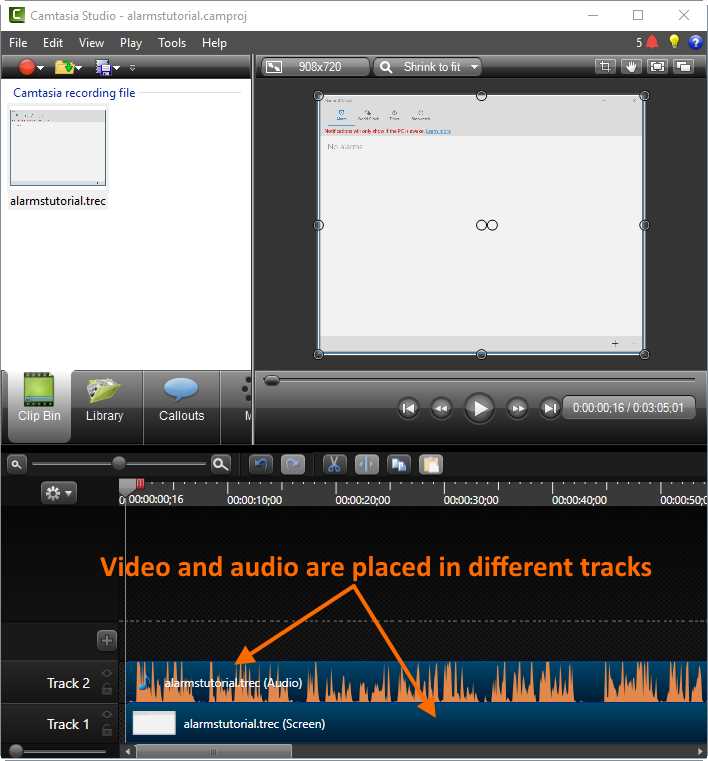
Task: Click the notifications bell icon
Action: [x=652, y=42]
